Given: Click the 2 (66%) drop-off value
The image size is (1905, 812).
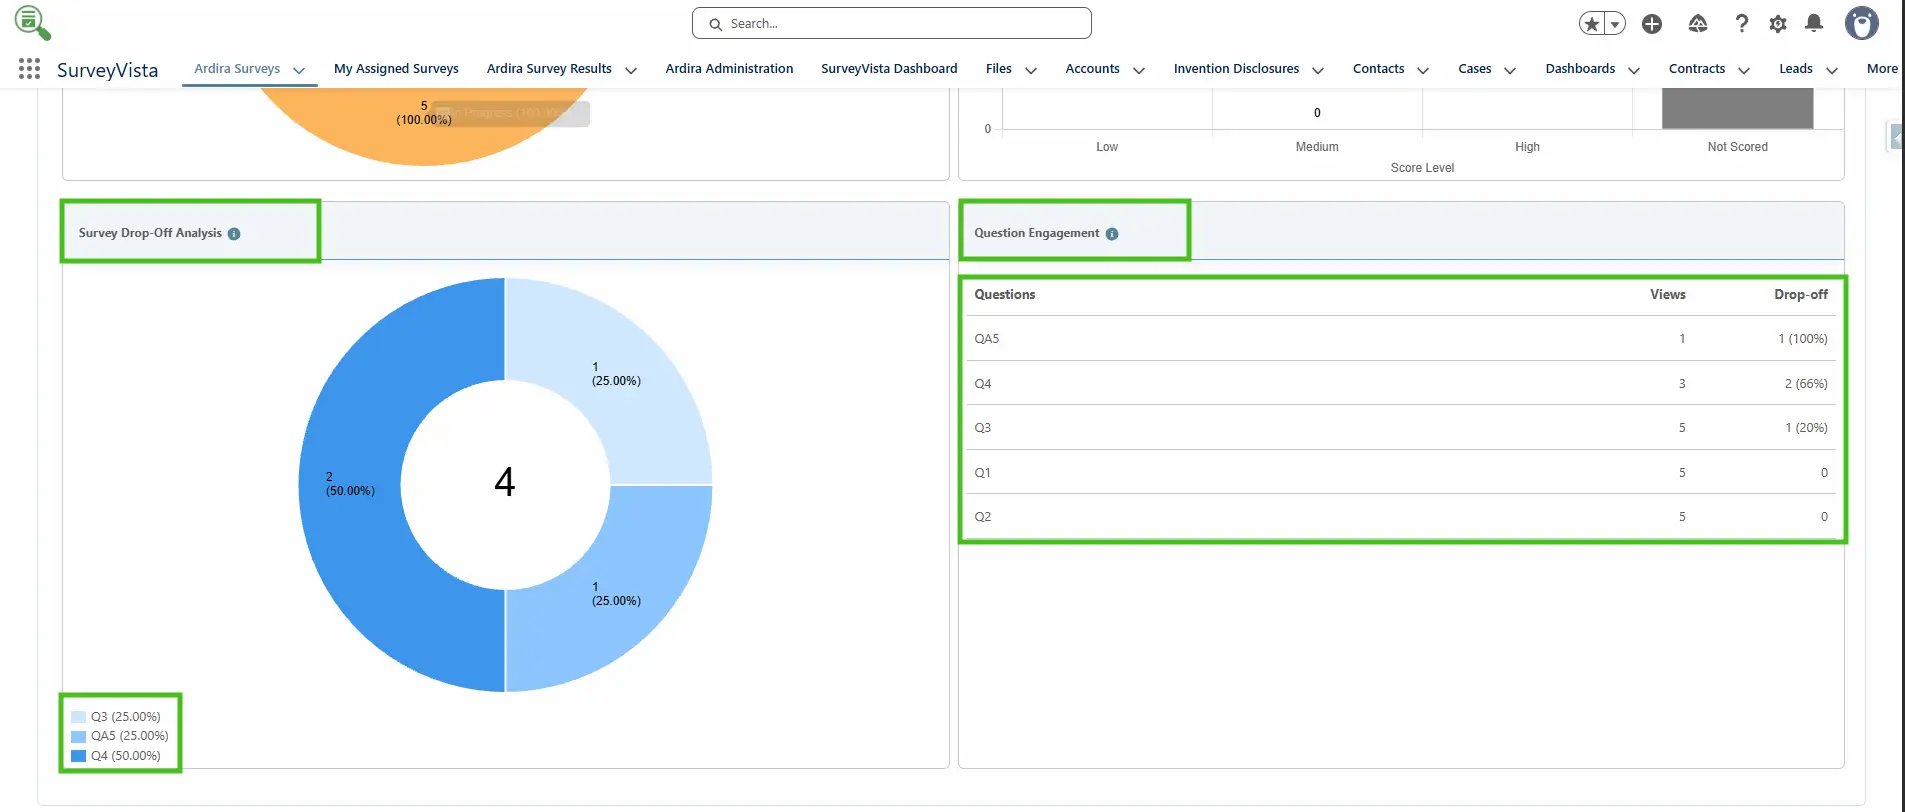Looking at the screenshot, I should point(1806,384).
